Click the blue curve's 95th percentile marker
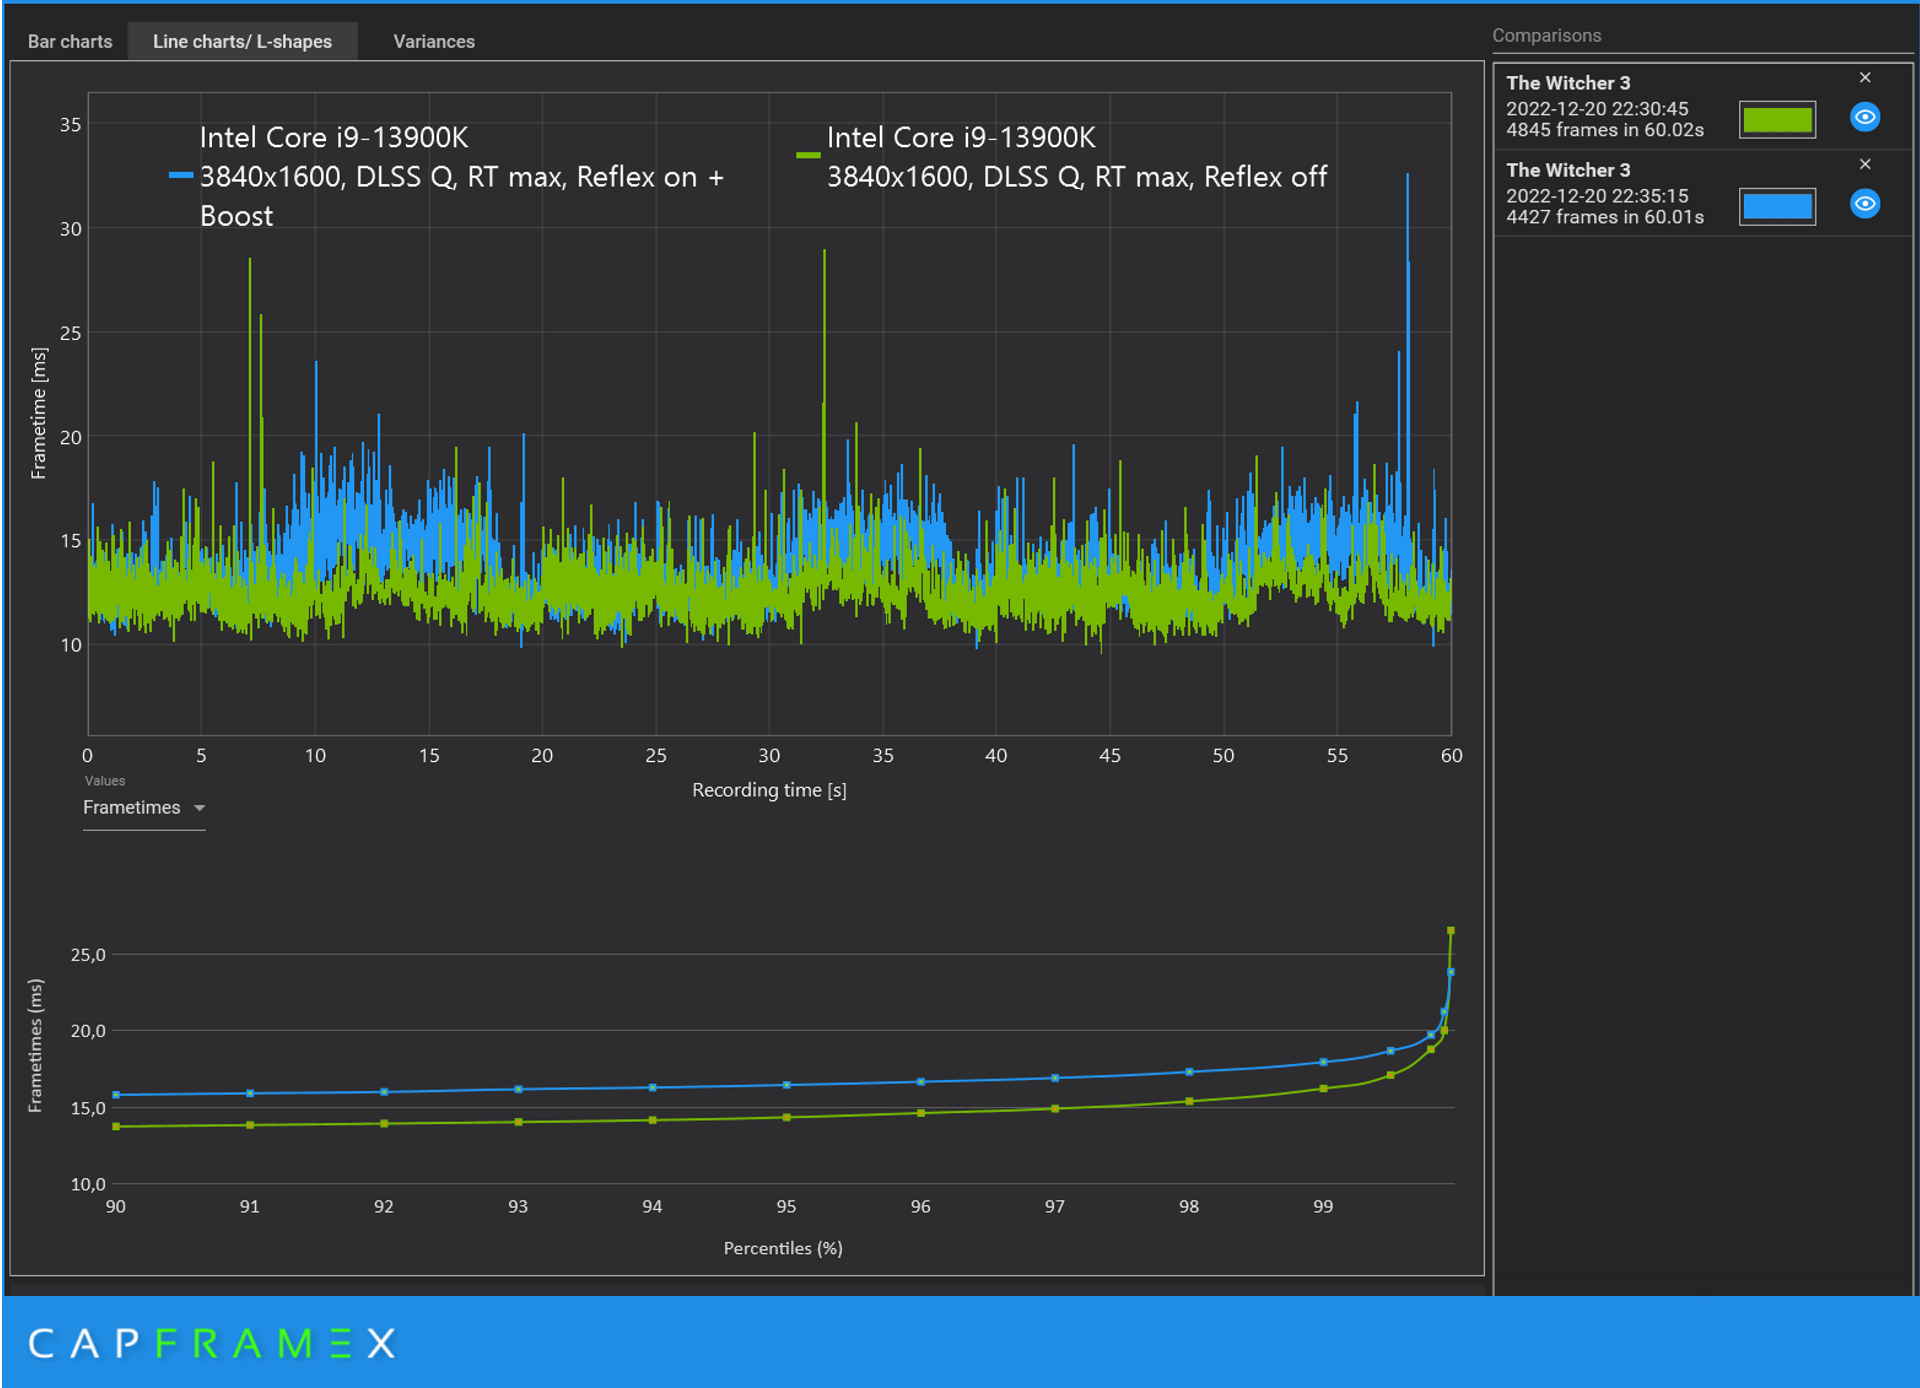The height and width of the screenshot is (1388, 1920). (787, 1085)
